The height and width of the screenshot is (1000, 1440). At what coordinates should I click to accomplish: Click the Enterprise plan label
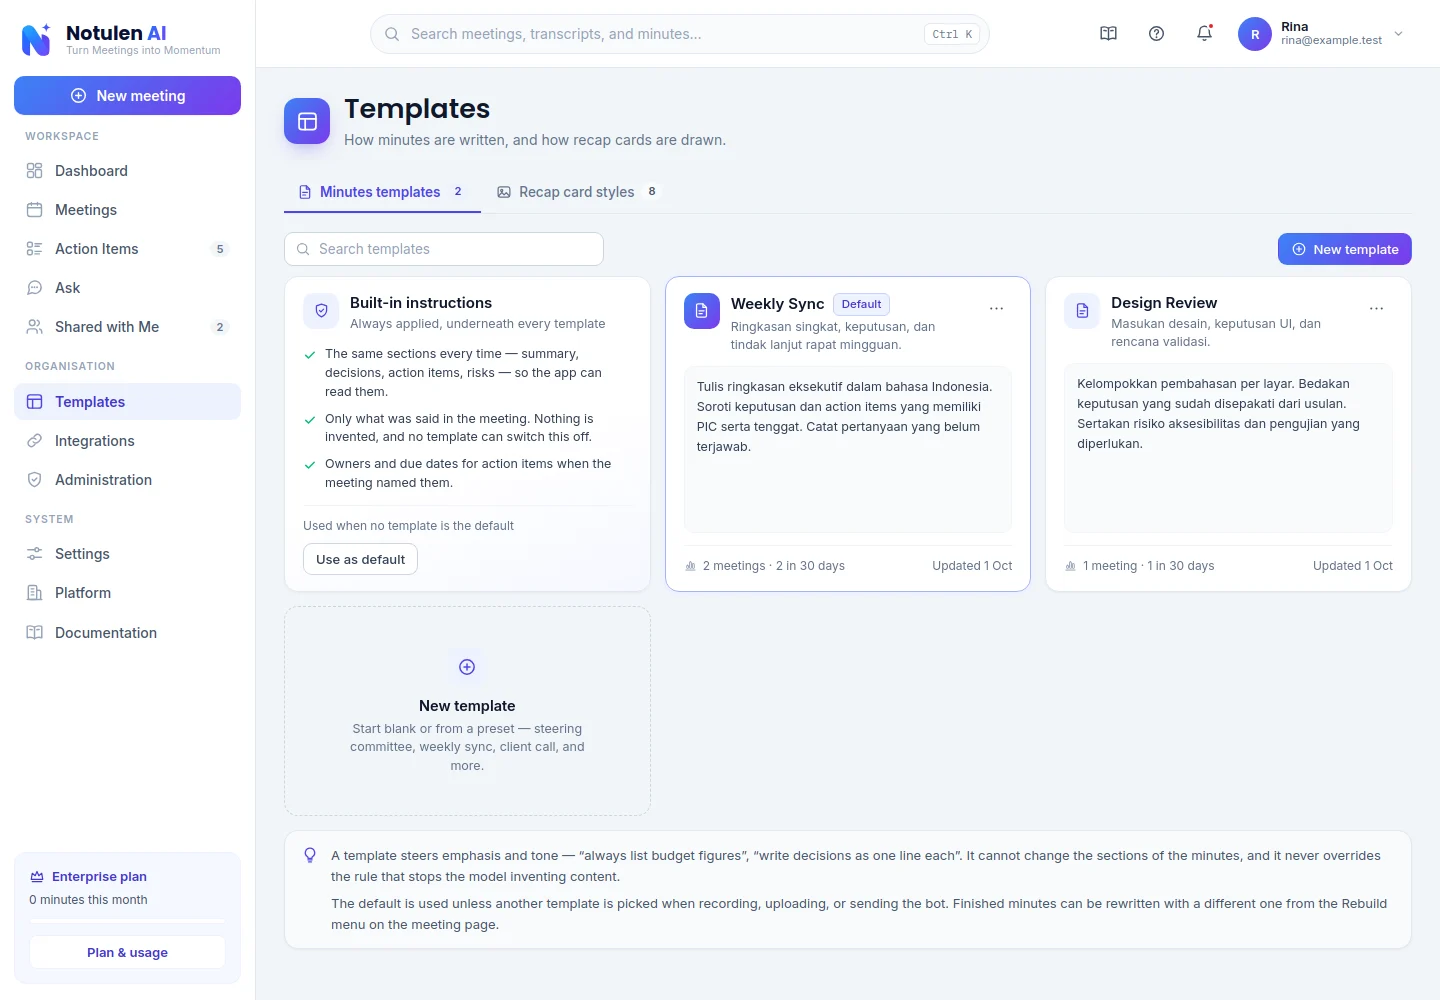[99, 877]
